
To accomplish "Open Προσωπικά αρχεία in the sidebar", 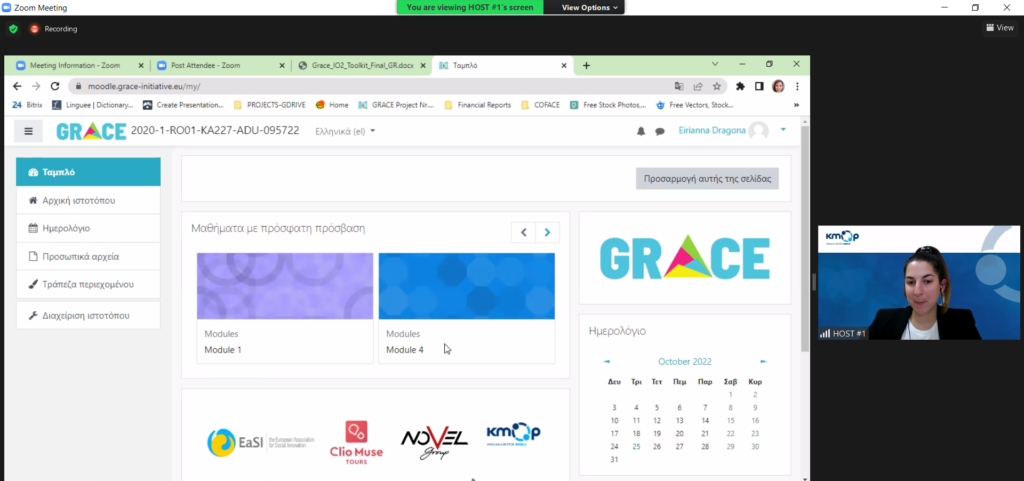I will click(x=88, y=256).
